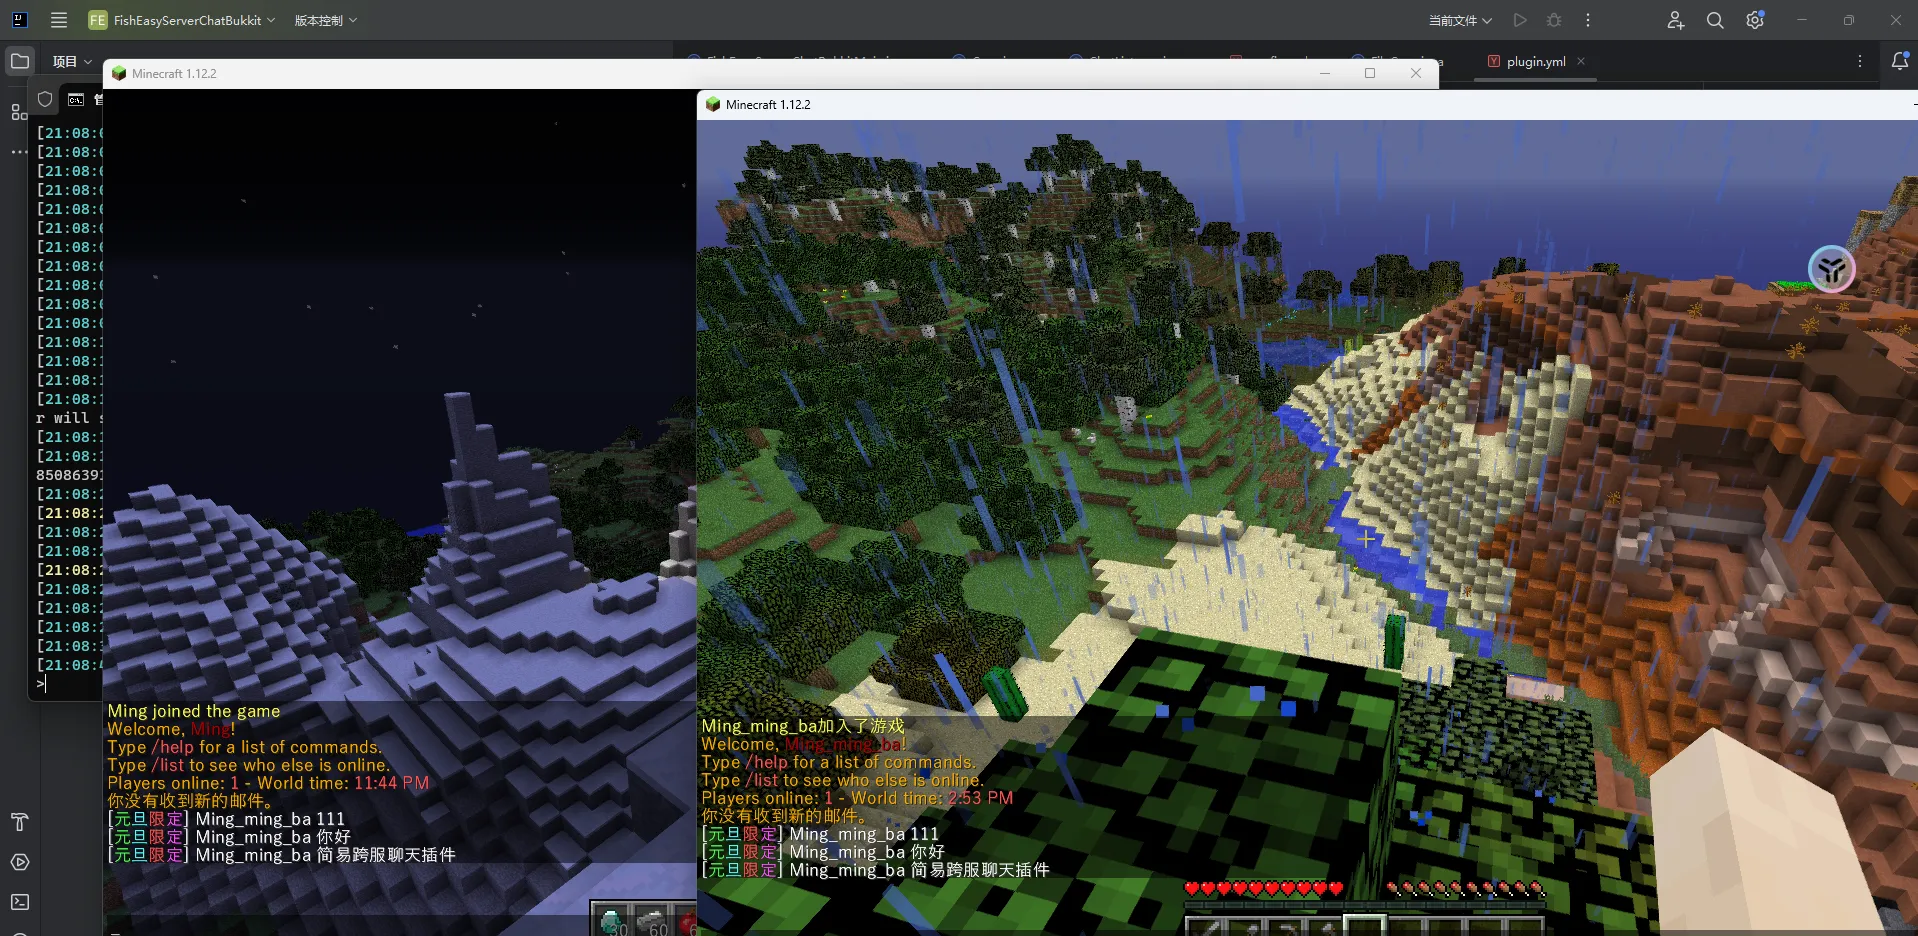
Task: Start debugging with the bug icon
Action: pos(1554,20)
